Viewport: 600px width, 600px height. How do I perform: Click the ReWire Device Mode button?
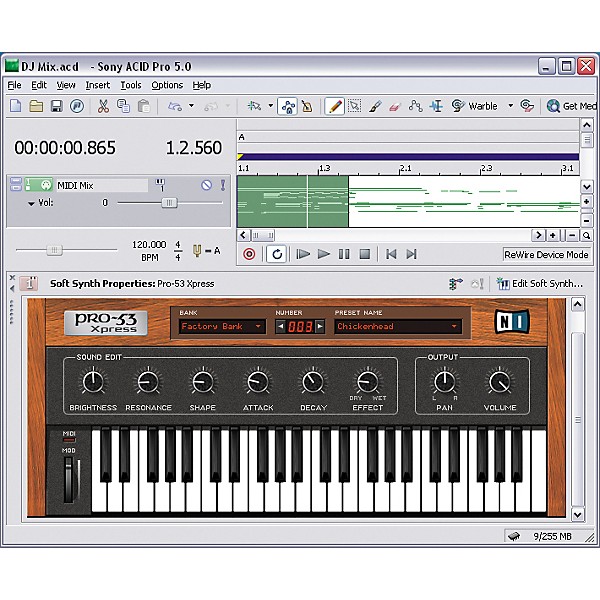[x=546, y=254]
